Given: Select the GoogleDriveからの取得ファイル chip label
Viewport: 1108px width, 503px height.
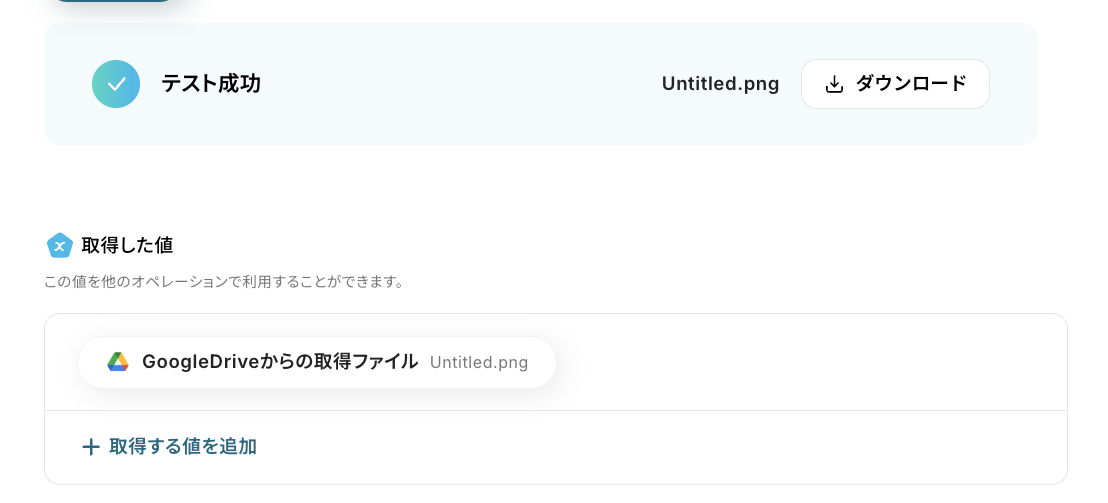Looking at the screenshot, I should 279,362.
